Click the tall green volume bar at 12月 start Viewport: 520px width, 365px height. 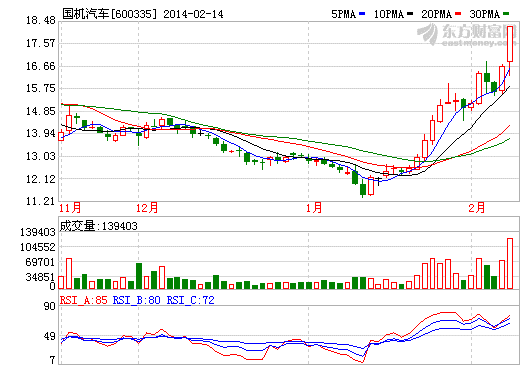click(139, 276)
